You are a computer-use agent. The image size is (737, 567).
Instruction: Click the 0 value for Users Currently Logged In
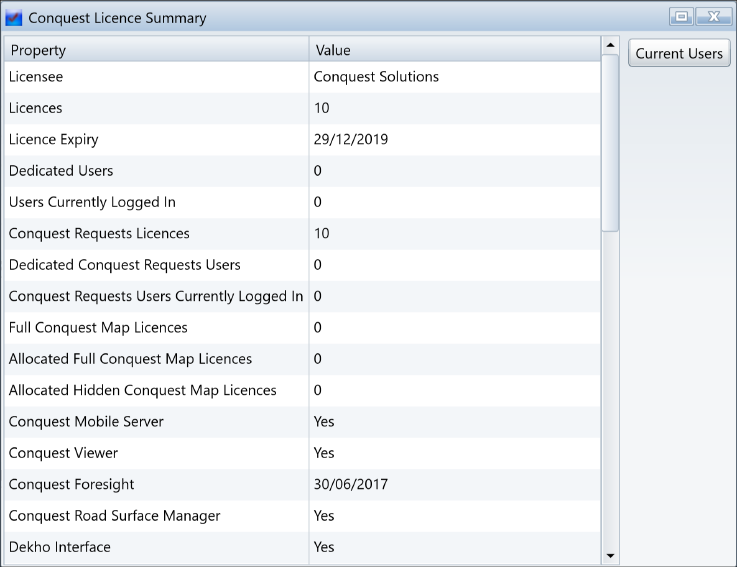318,202
